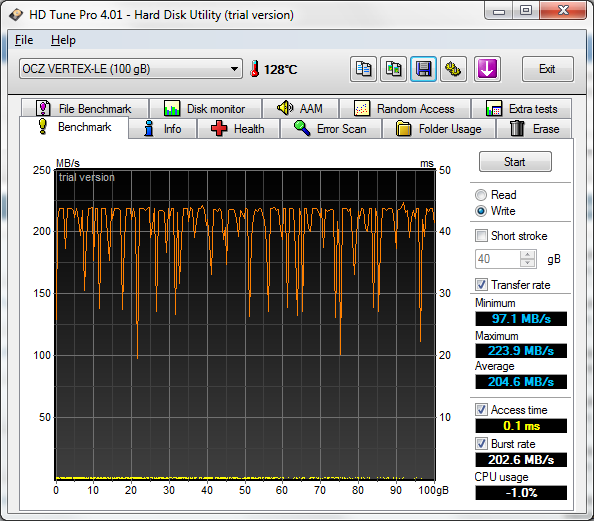Click the copy screenshot to clipboard icon
The height and width of the screenshot is (521, 594).
click(393, 69)
